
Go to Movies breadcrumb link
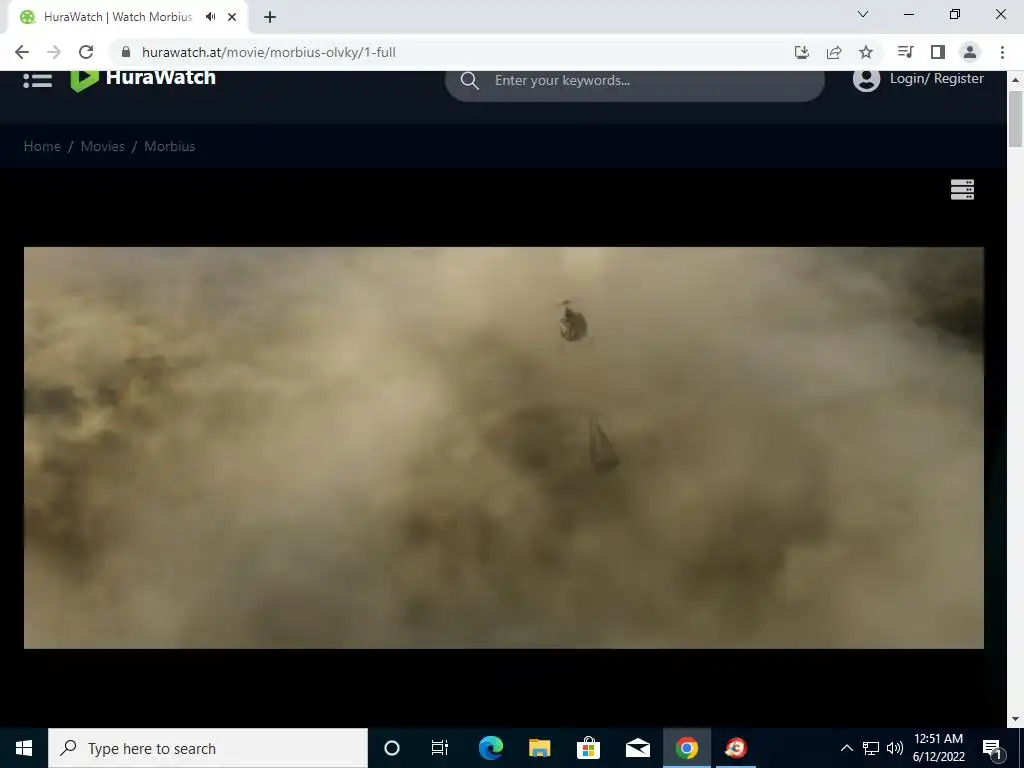coord(103,146)
